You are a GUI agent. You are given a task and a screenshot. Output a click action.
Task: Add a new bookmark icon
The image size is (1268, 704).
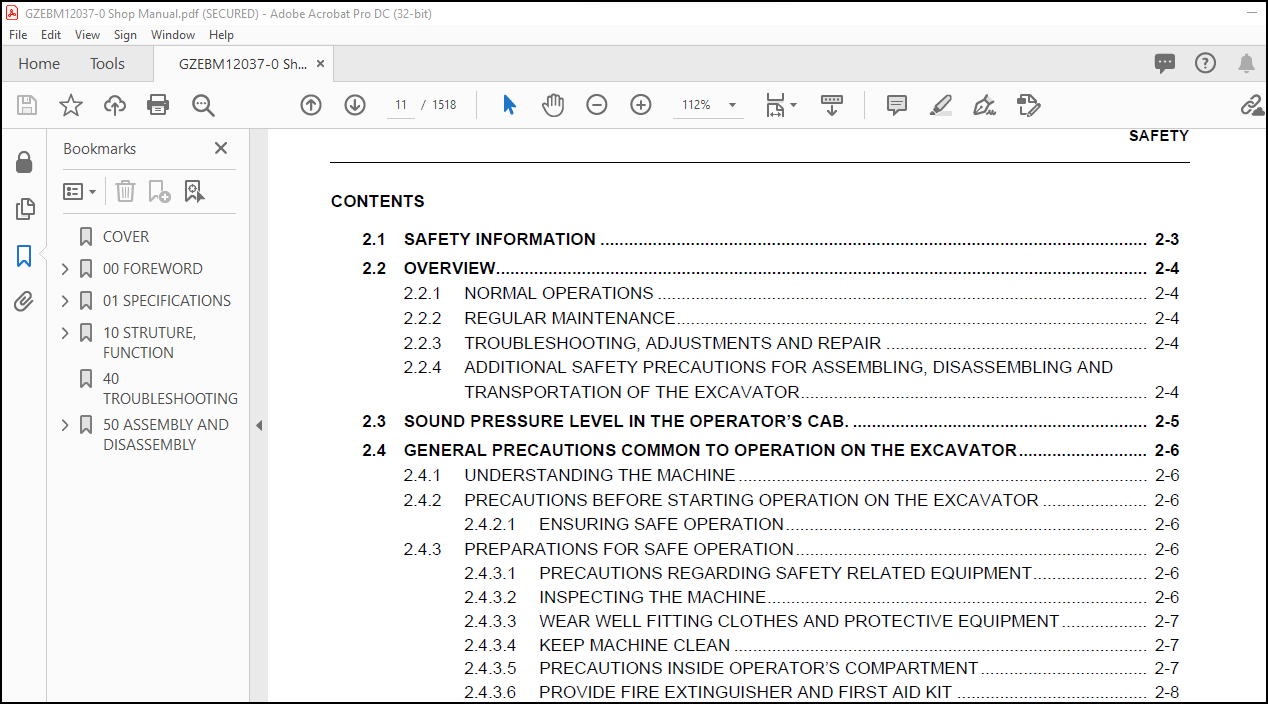(159, 191)
